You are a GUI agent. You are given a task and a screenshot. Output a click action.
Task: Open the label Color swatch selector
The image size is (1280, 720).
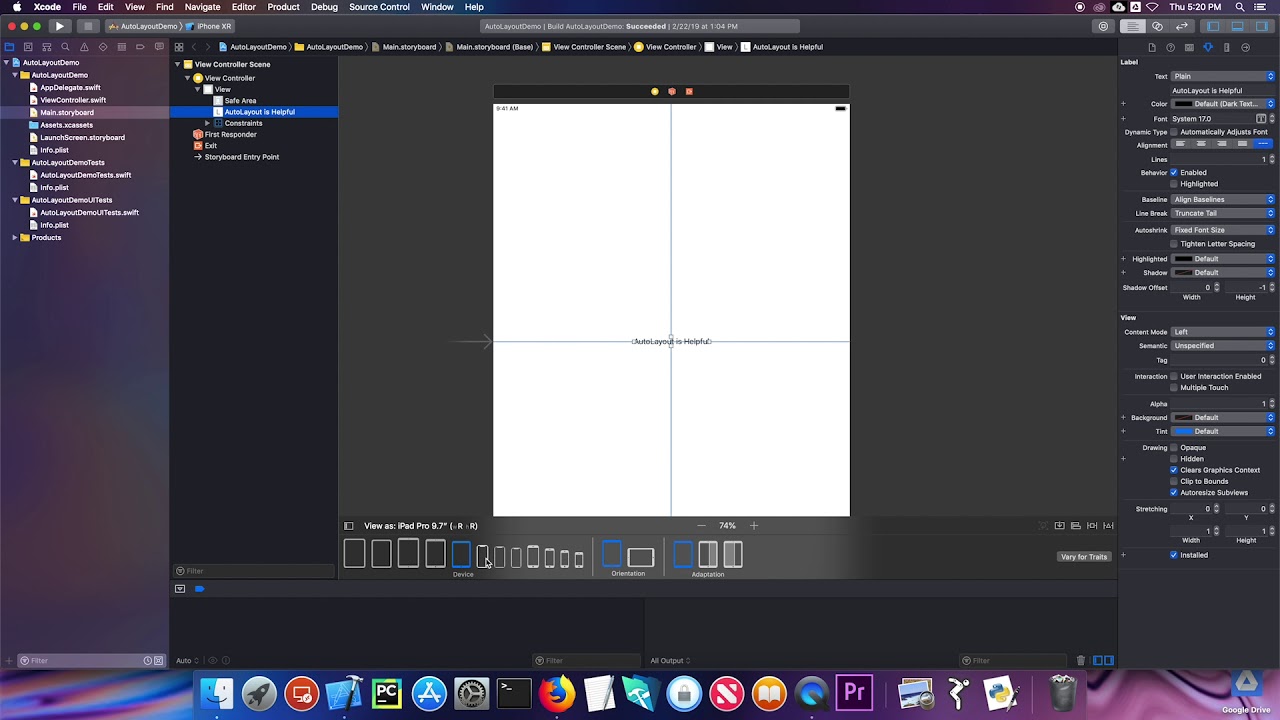pyautogui.click(x=1183, y=104)
